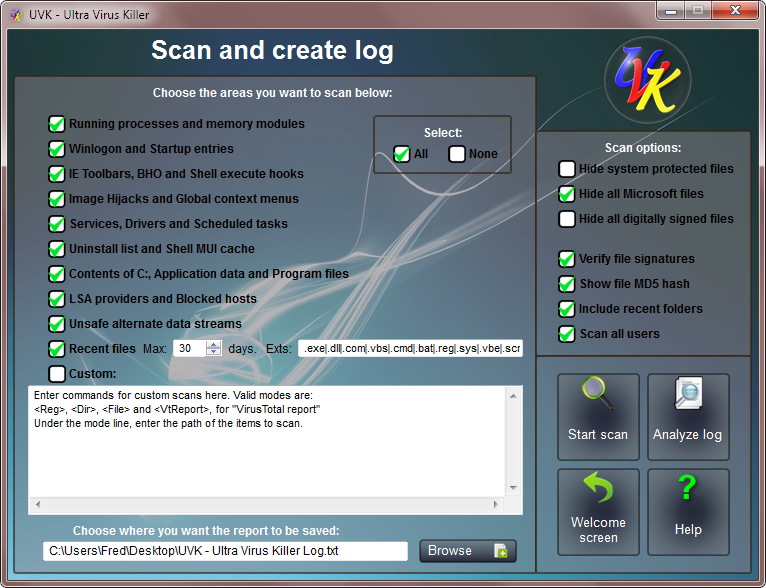
Task: Uncheck Image Hijacks and Global context menus
Action: (57, 199)
